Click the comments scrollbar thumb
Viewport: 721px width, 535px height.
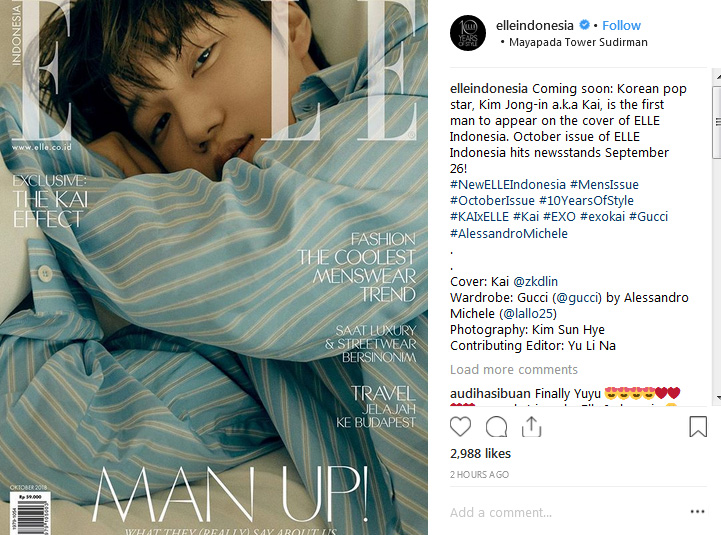(x=717, y=122)
